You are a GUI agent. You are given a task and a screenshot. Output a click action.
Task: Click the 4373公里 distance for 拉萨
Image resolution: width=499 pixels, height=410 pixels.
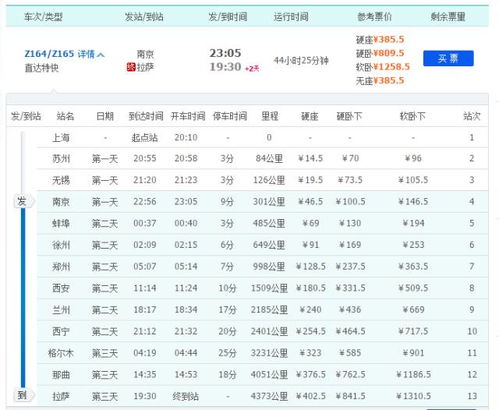(x=269, y=396)
